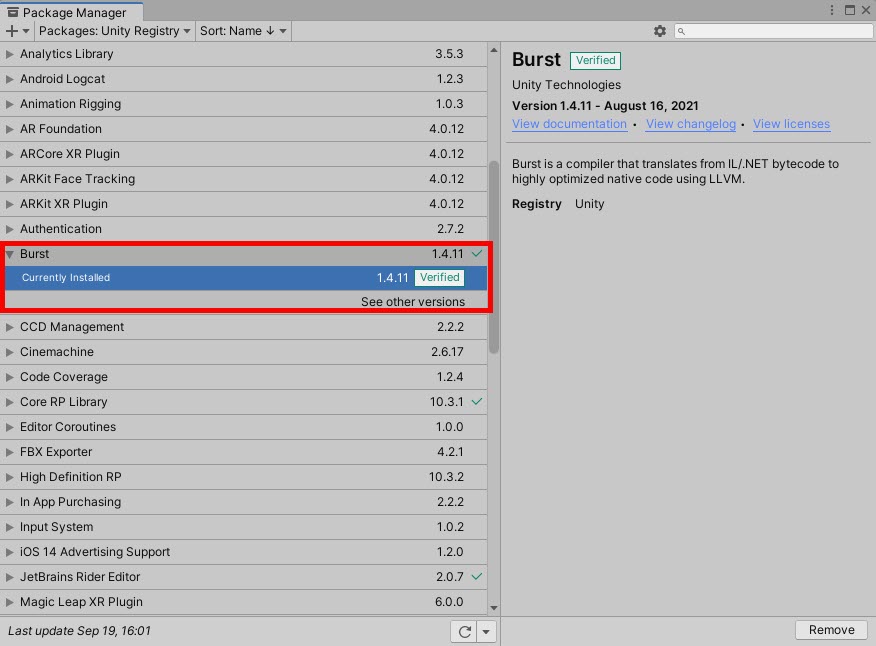
Task: Expand the Authentication package
Action: point(9,229)
